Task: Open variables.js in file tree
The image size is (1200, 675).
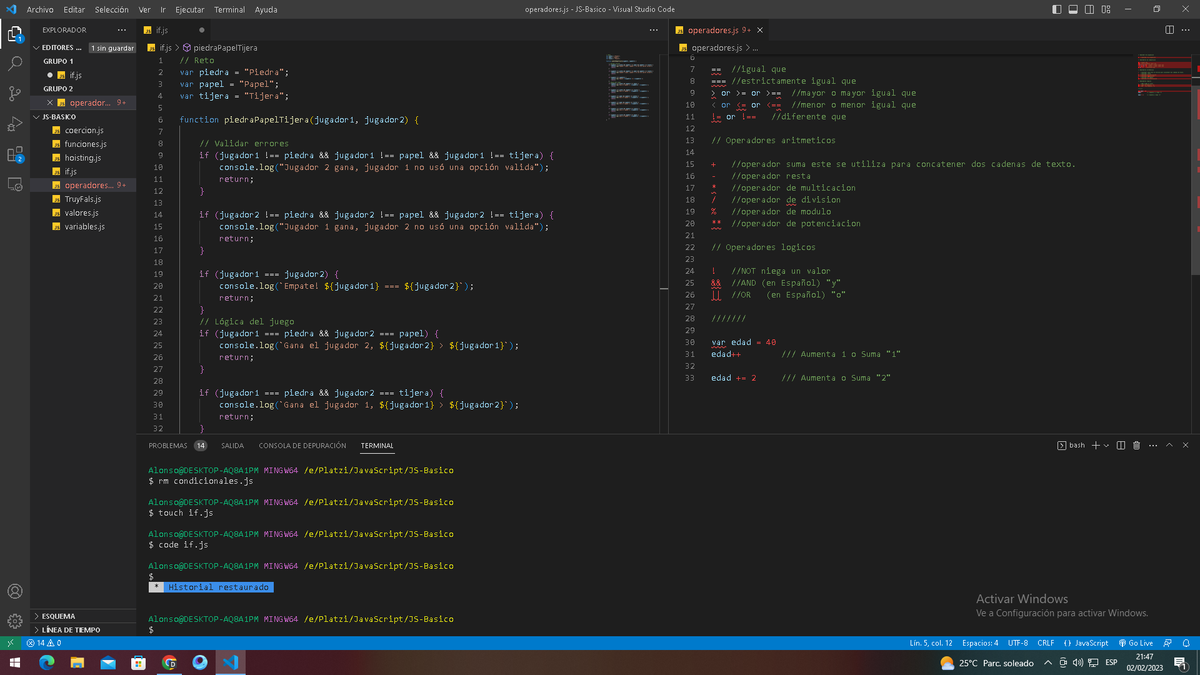Action: 83,226
